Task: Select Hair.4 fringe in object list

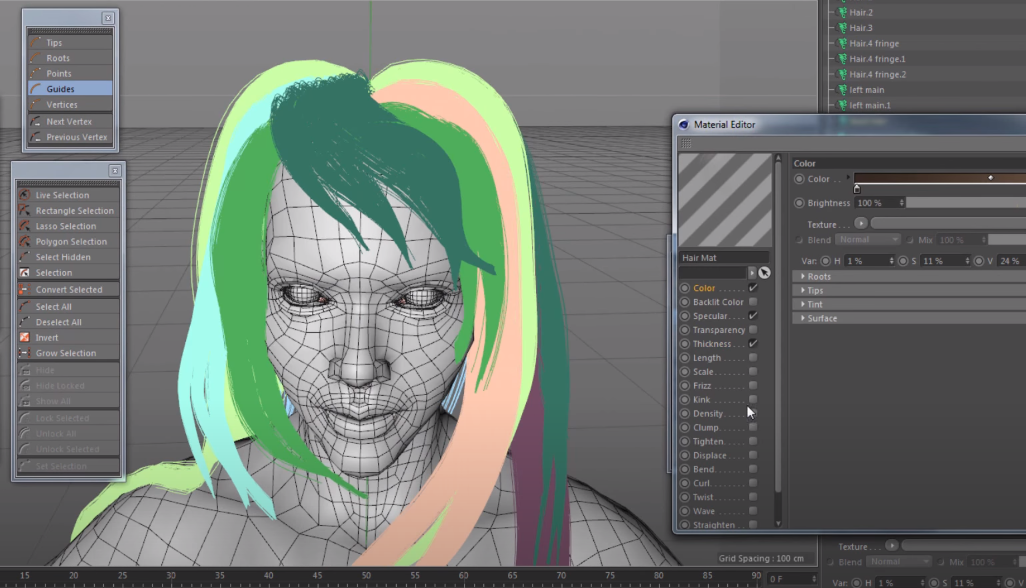Action: coord(873,44)
